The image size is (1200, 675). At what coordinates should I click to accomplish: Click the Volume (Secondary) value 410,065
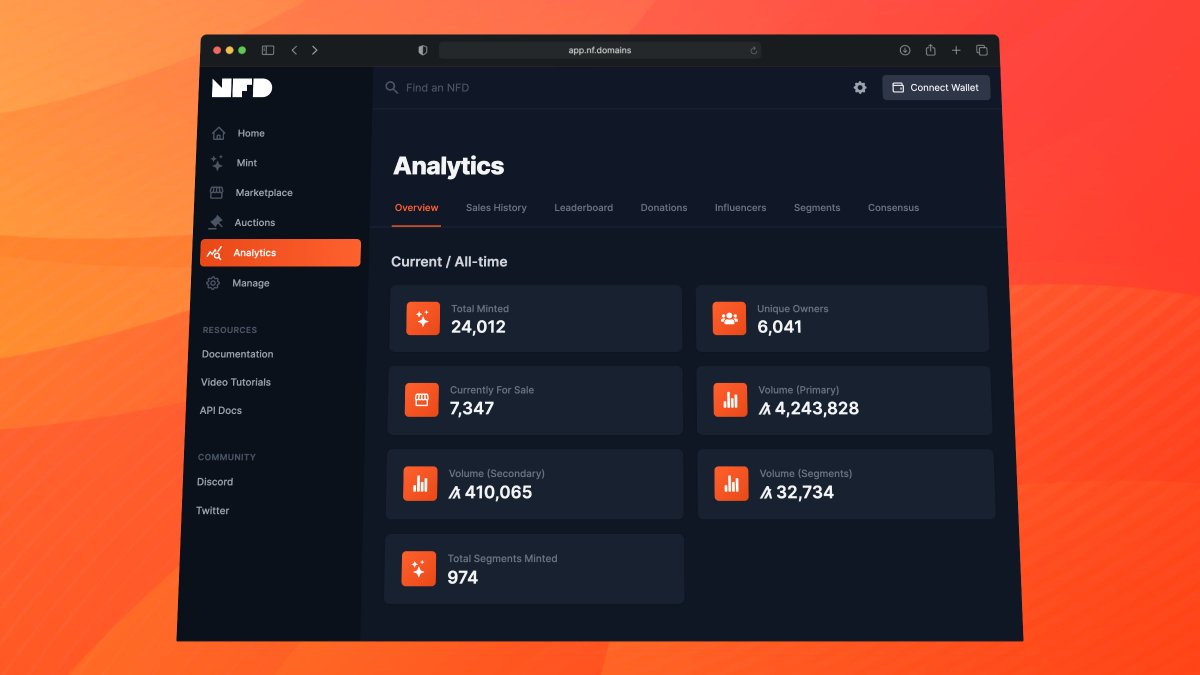(x=490, y=492)
